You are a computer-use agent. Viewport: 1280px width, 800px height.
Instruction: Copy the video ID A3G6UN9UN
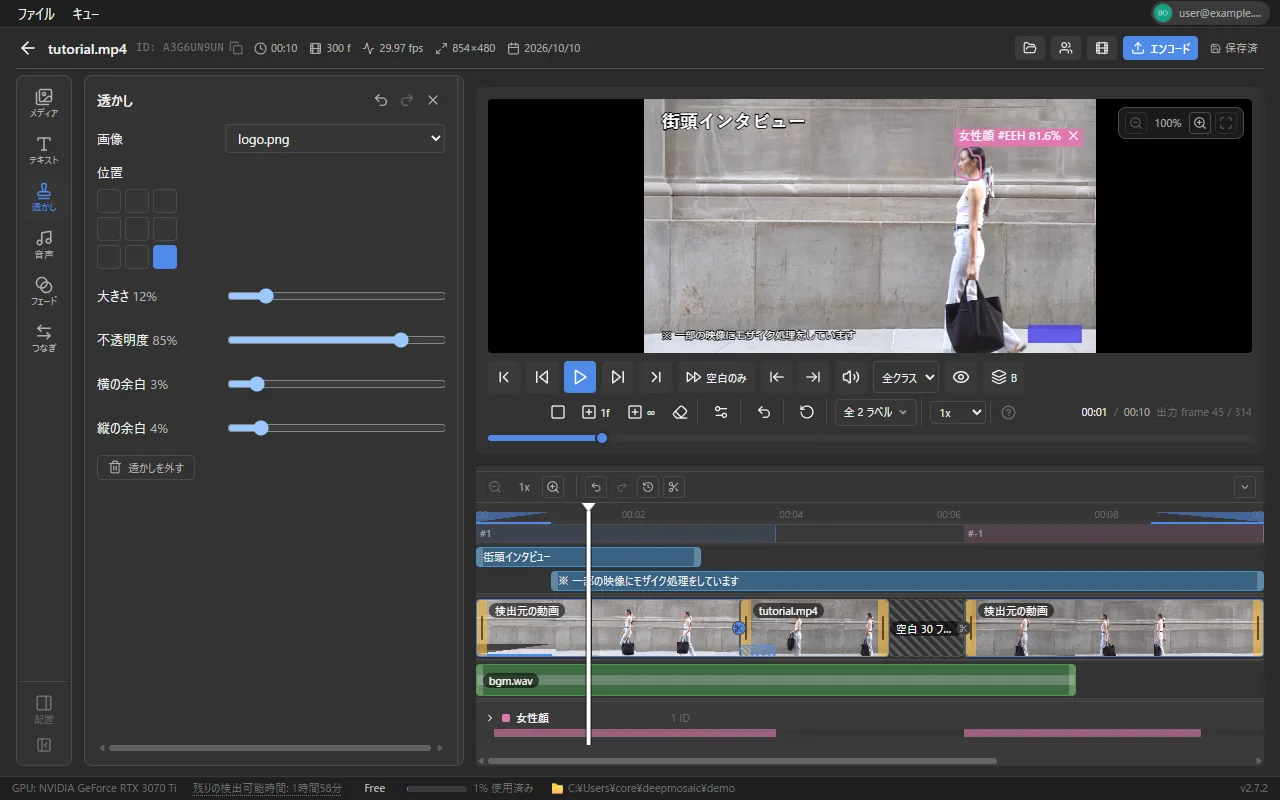pos(236,48)
